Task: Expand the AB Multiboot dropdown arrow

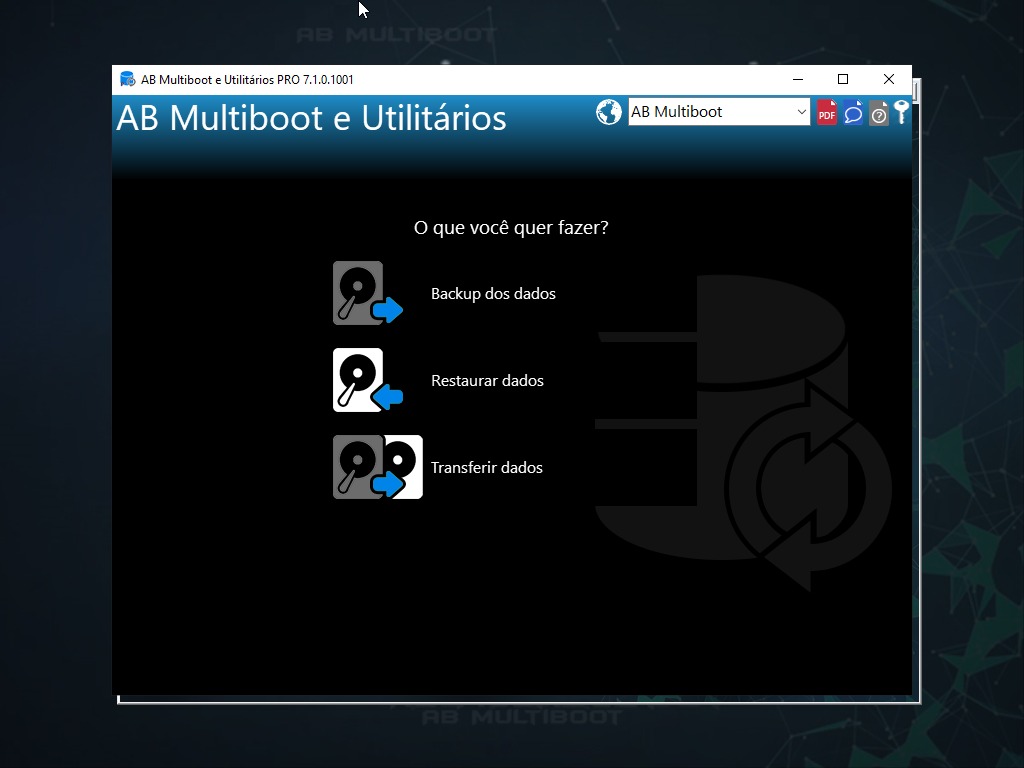Action: click(x=801, y=112)
